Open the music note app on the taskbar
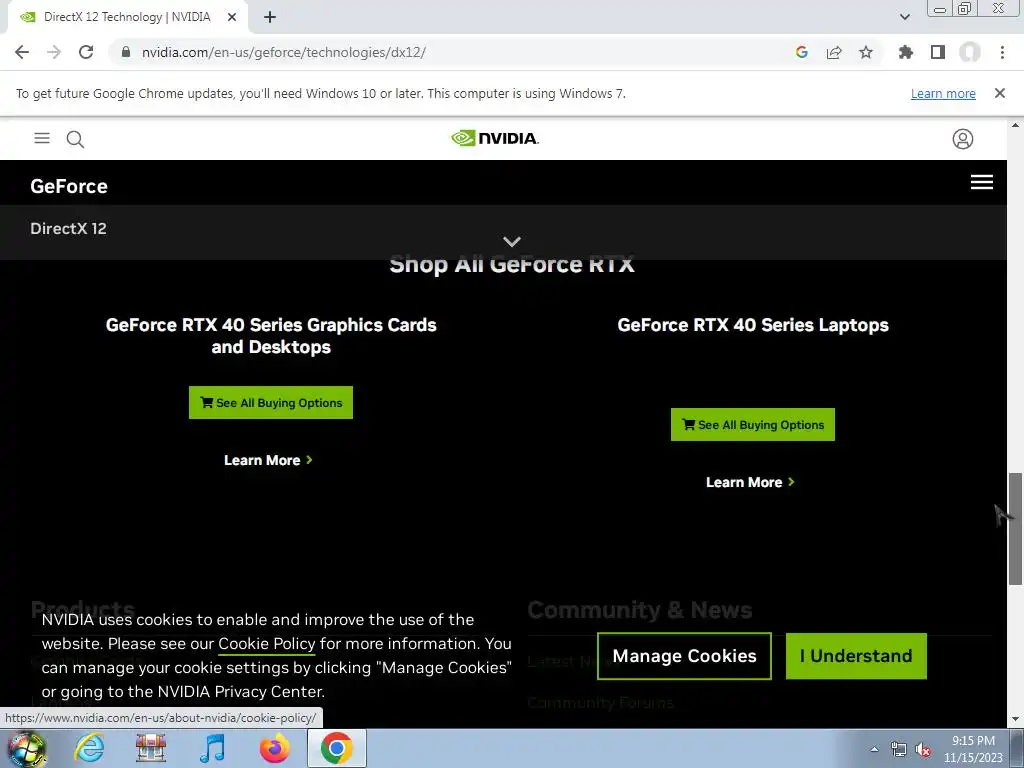1024x768 pixels. point(212,748)
